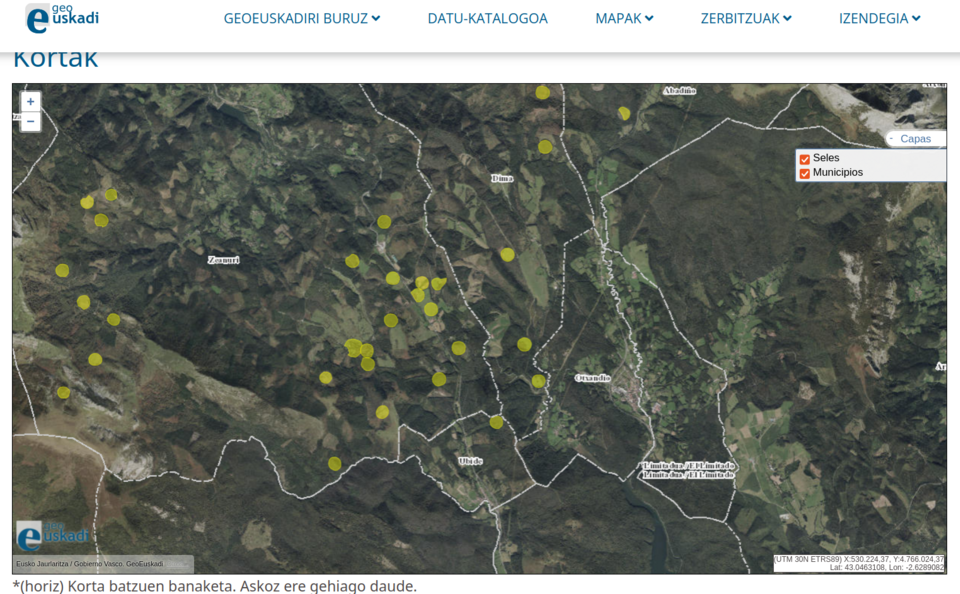The height and width of the screenshot is (594, 960).
Task: Toggle the Municipios layer checkbox
Action: [x=804, y=173]
